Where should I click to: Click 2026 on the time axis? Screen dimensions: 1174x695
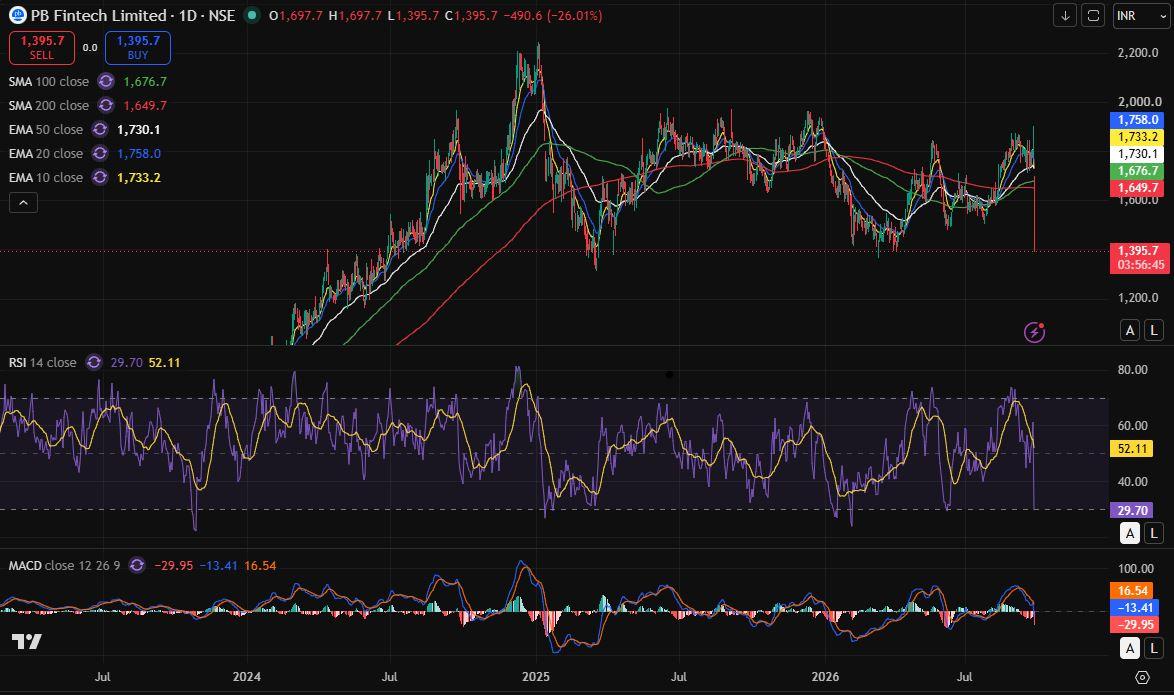point(825,677)
